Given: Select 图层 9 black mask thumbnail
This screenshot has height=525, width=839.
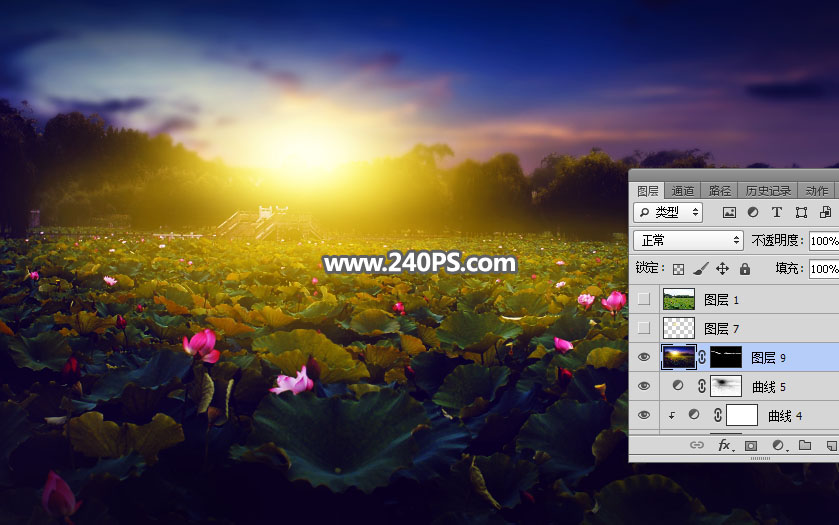Looking at the screenshot, I should [726, 357].
